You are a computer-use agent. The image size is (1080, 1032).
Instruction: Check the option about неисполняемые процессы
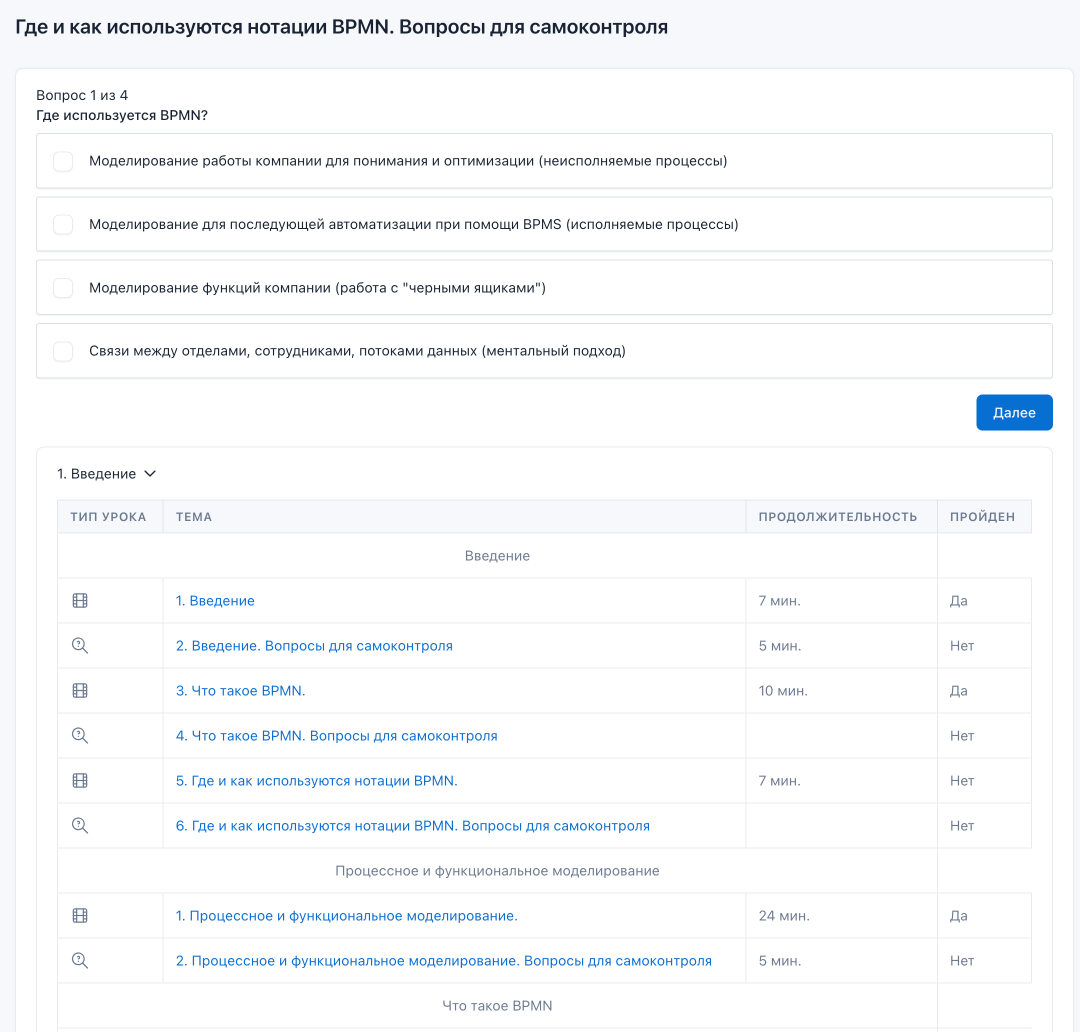tap(63, 161)
